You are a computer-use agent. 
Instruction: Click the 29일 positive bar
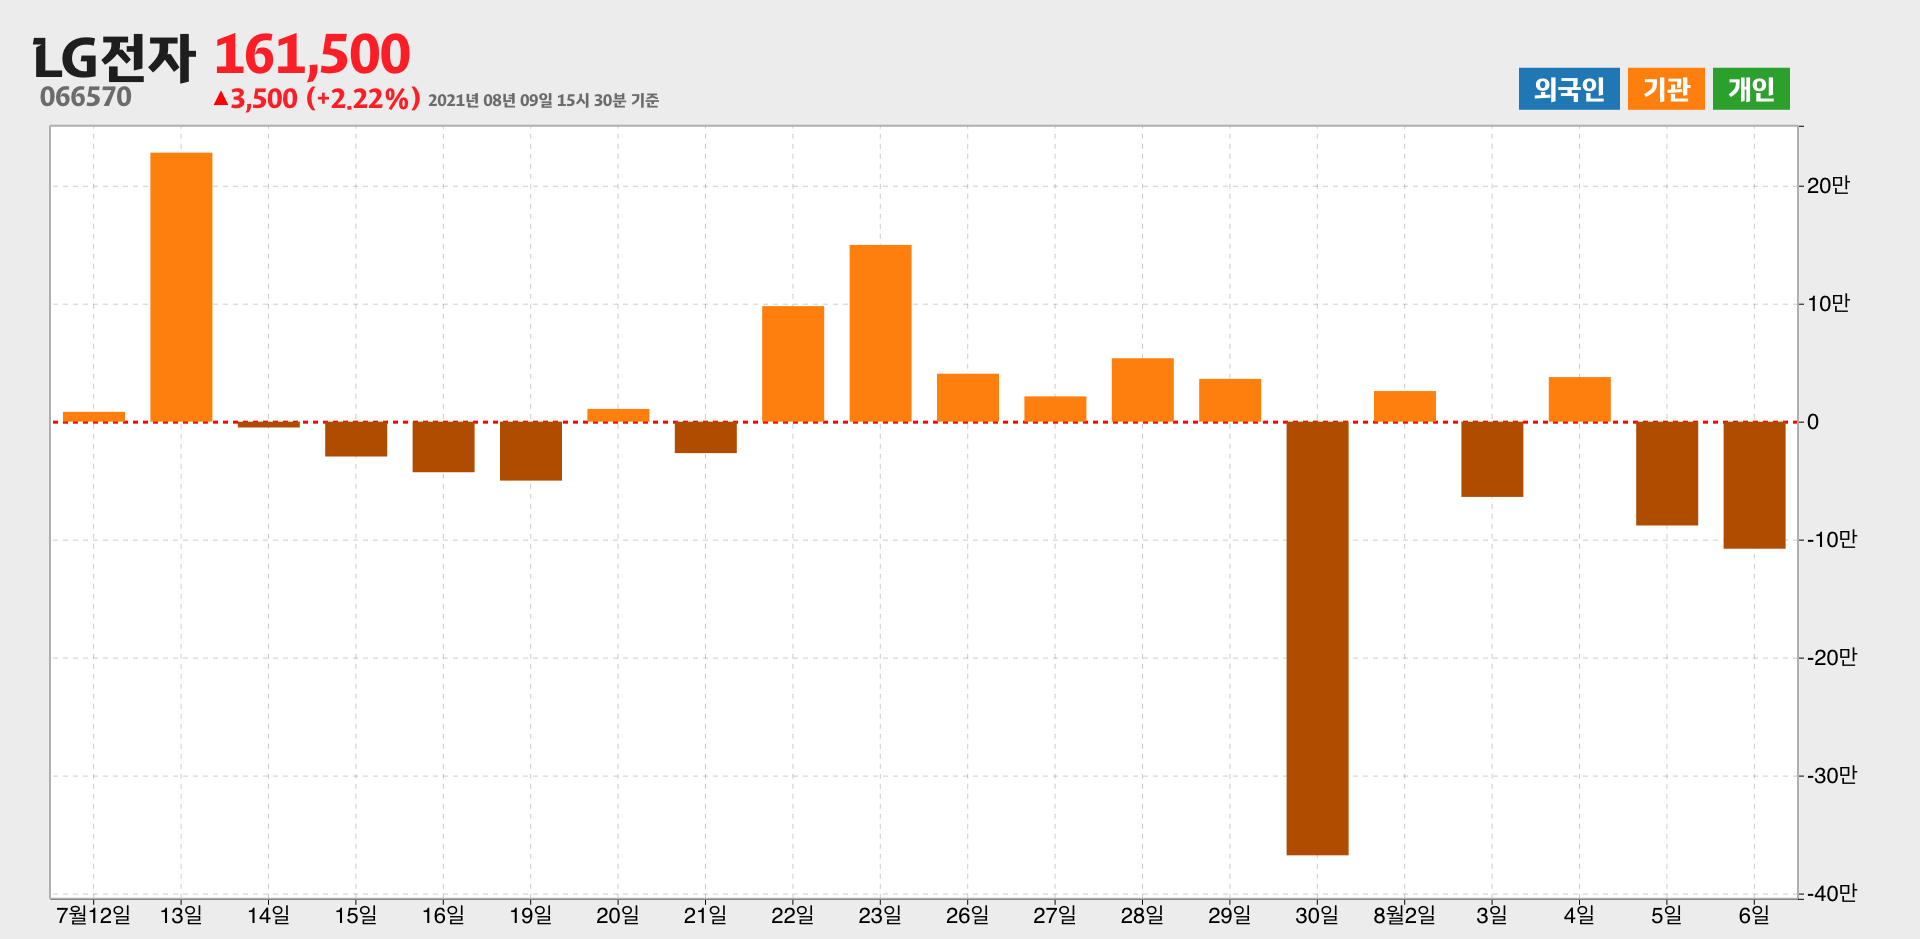click(x=1230, y=400)
